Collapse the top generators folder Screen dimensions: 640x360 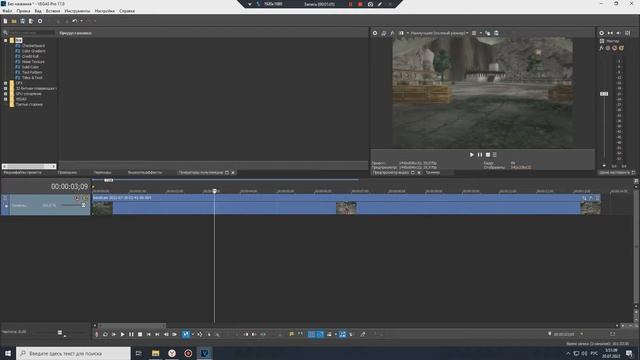point(6,40)
